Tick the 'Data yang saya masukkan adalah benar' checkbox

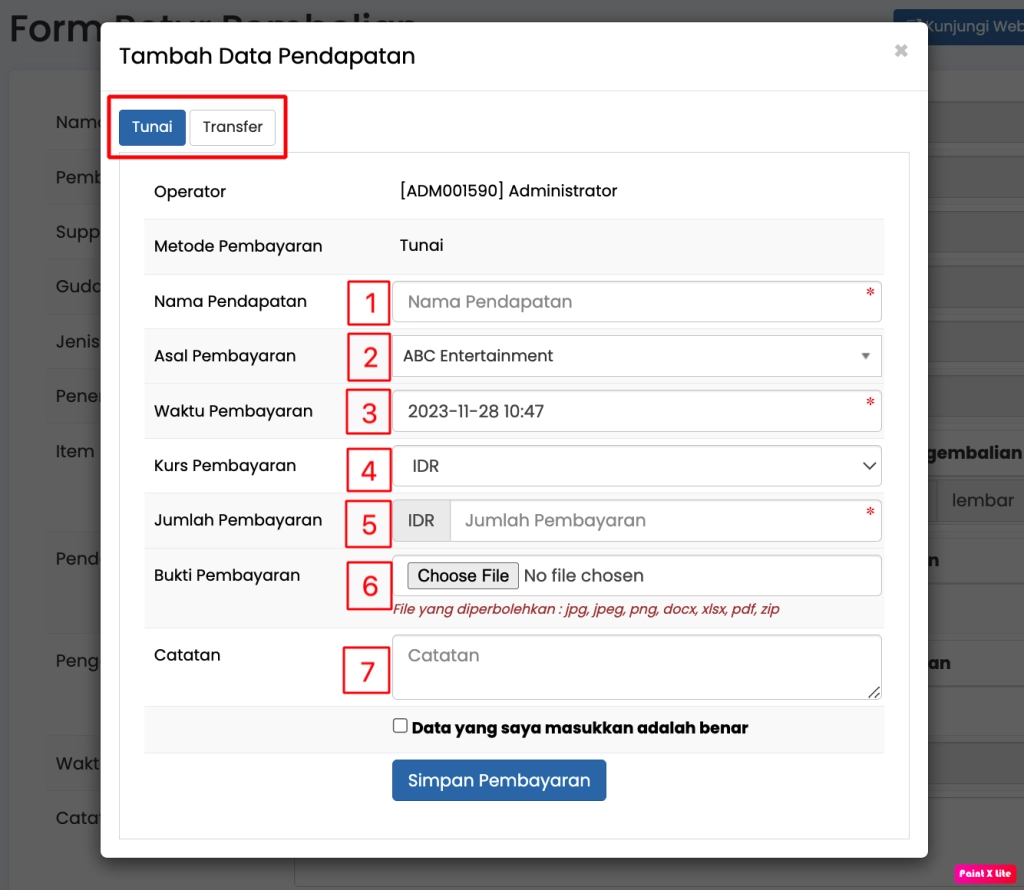point(400,727)
